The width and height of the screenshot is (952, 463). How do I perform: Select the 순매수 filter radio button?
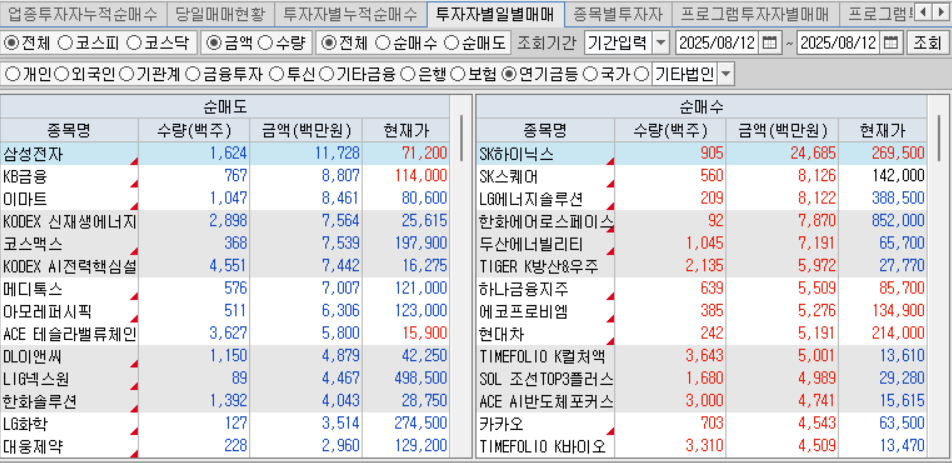pos(382,43)
